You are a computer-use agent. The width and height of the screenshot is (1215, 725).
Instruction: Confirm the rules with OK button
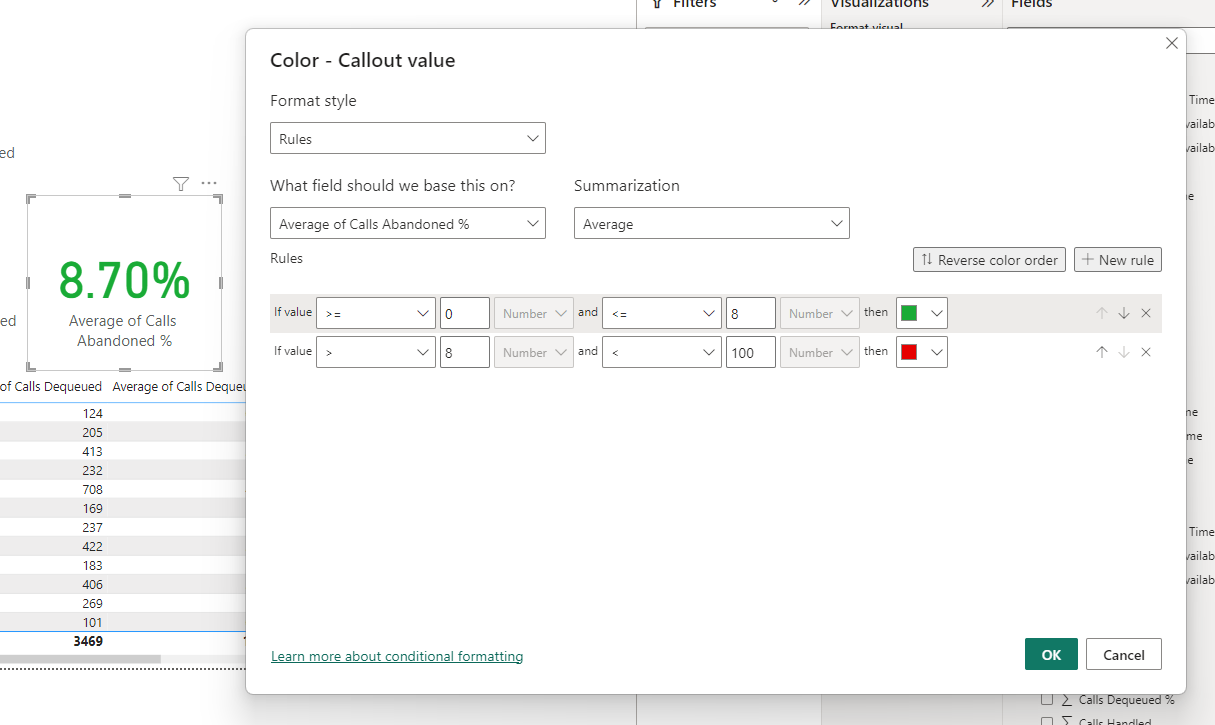point(1051,654)
